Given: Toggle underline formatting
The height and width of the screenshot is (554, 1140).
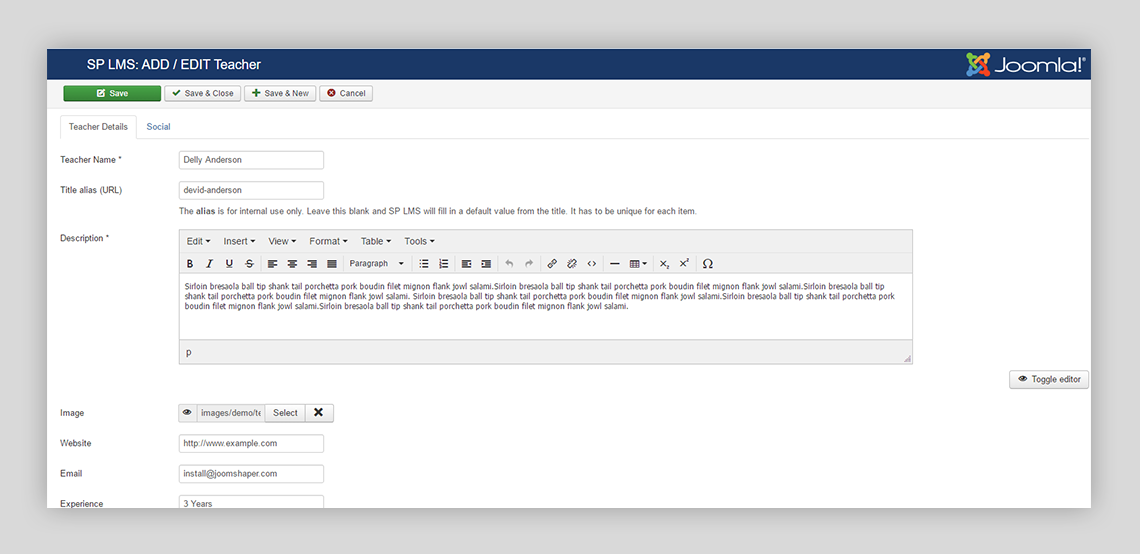Looking at the screenshot, I should click(x=229, y=264).
